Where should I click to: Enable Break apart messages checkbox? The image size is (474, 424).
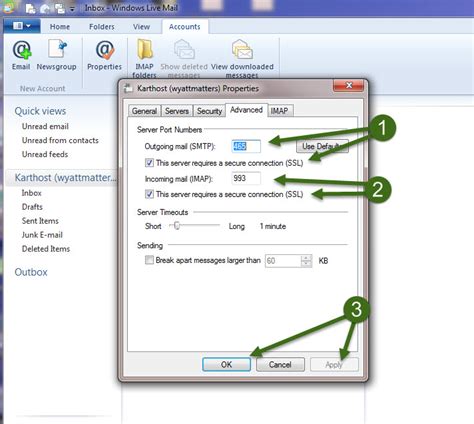149,260
